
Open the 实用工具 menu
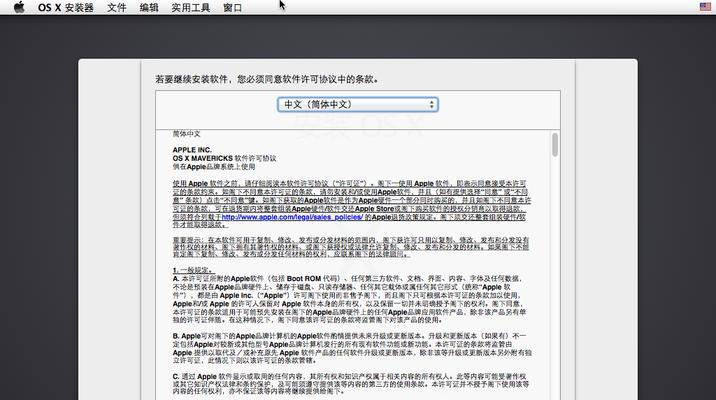pos(191,8)
